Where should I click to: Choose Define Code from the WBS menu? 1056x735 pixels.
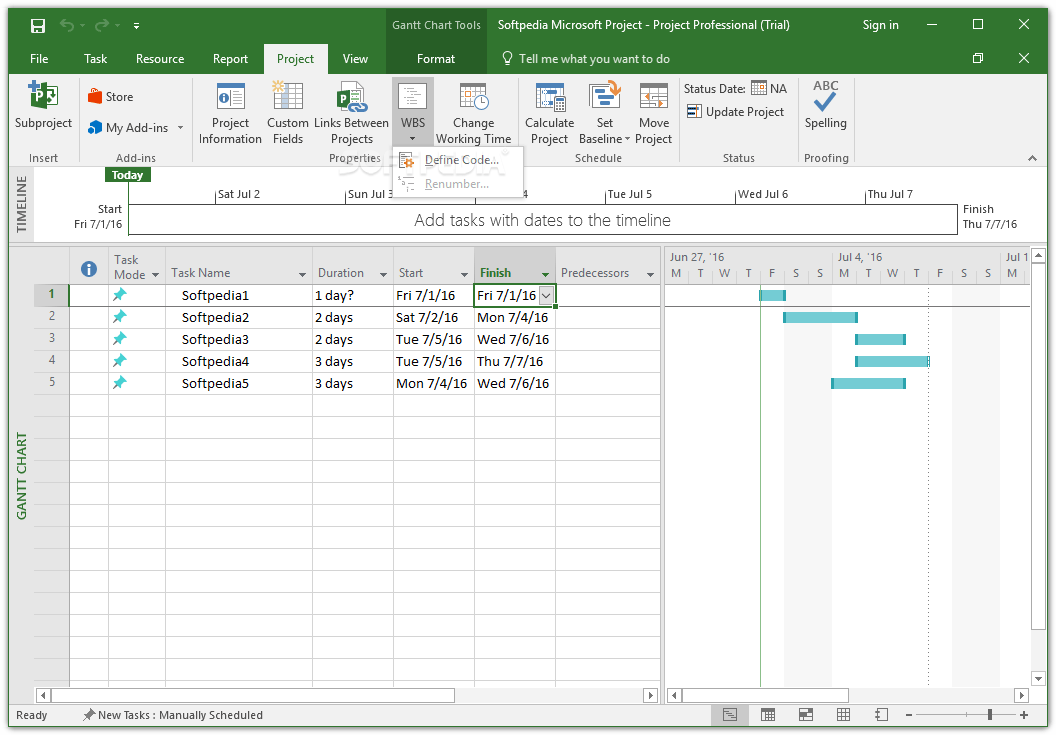pos(461,159)
